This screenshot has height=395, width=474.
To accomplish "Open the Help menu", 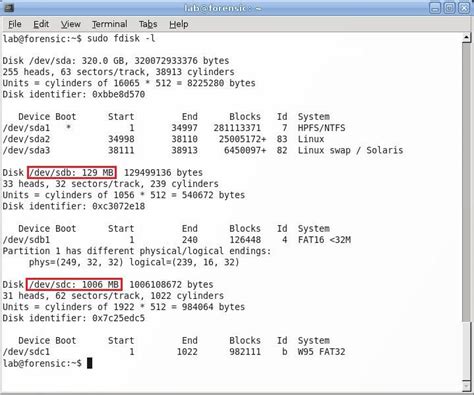I will point(179,24).
